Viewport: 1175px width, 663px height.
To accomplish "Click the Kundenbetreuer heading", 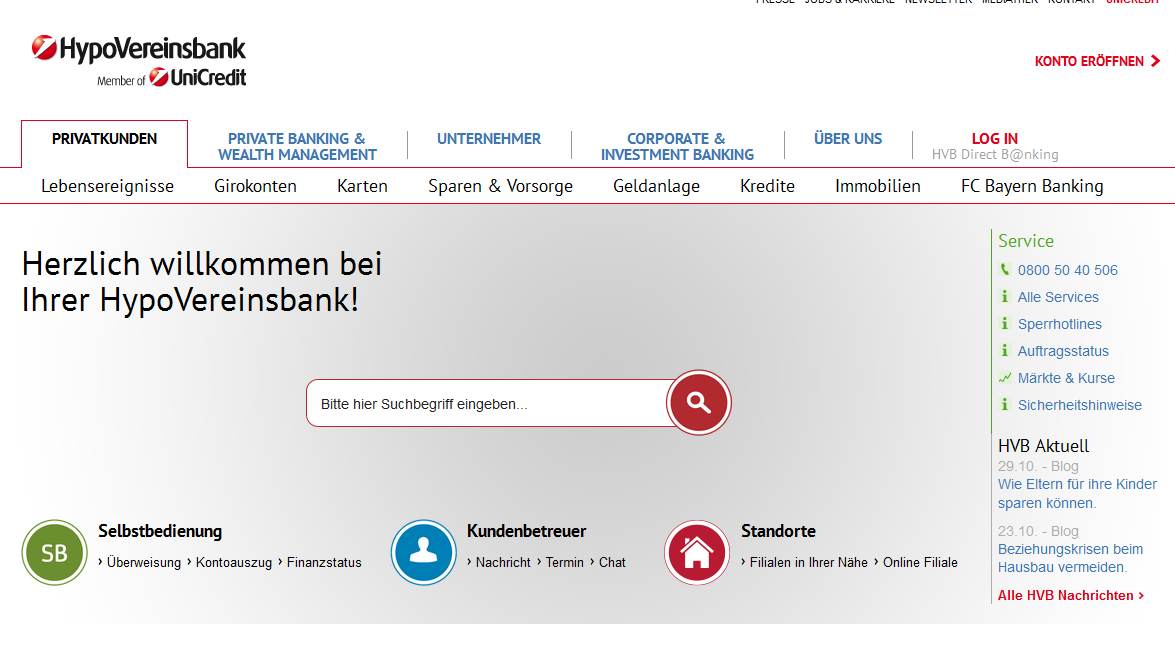I will click(x=527, y=531).
